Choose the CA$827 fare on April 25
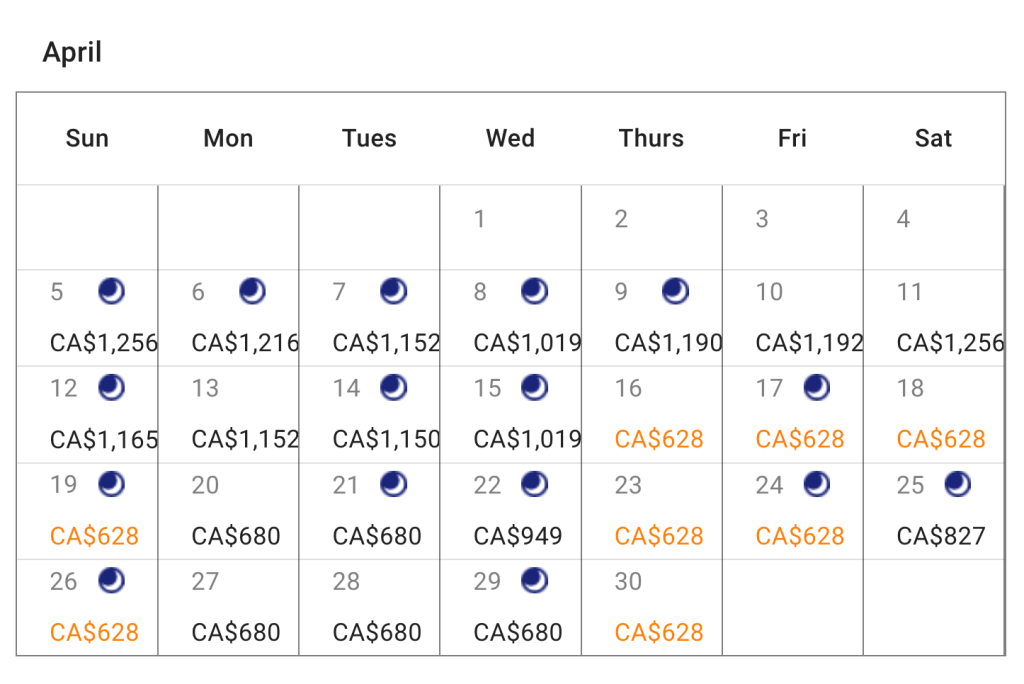The height and width of the screenshot is (684, 1024). tap(941, 536)
